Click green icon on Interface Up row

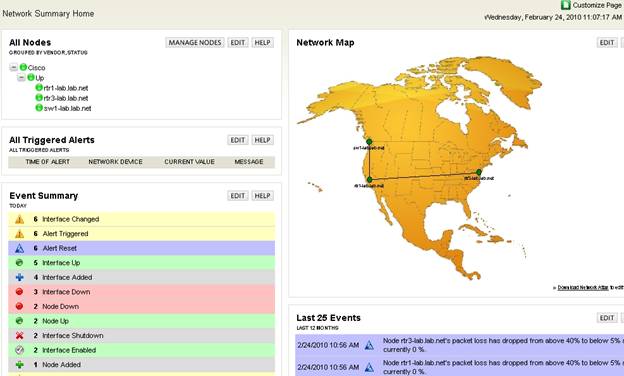[19, 263]
